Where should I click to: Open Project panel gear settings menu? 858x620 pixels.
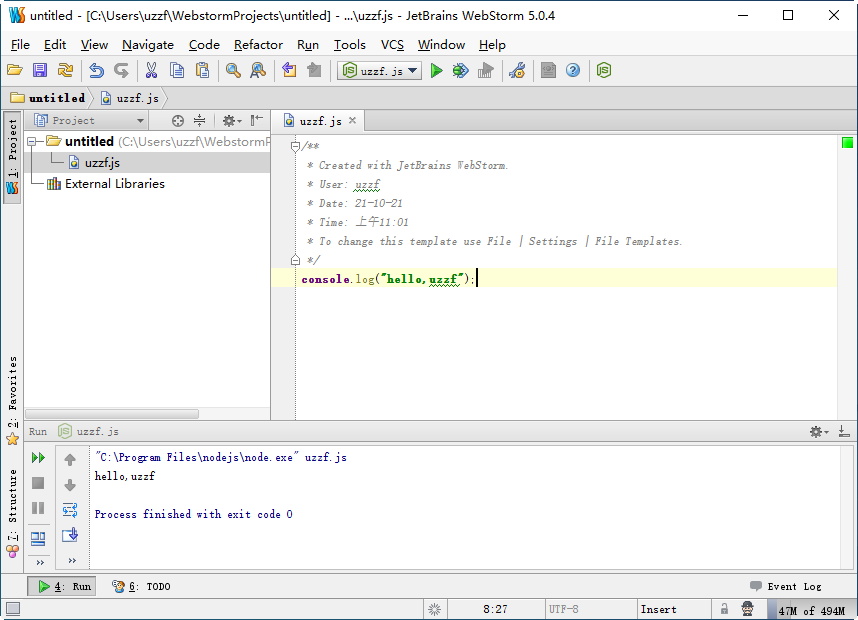pos(231,121)
